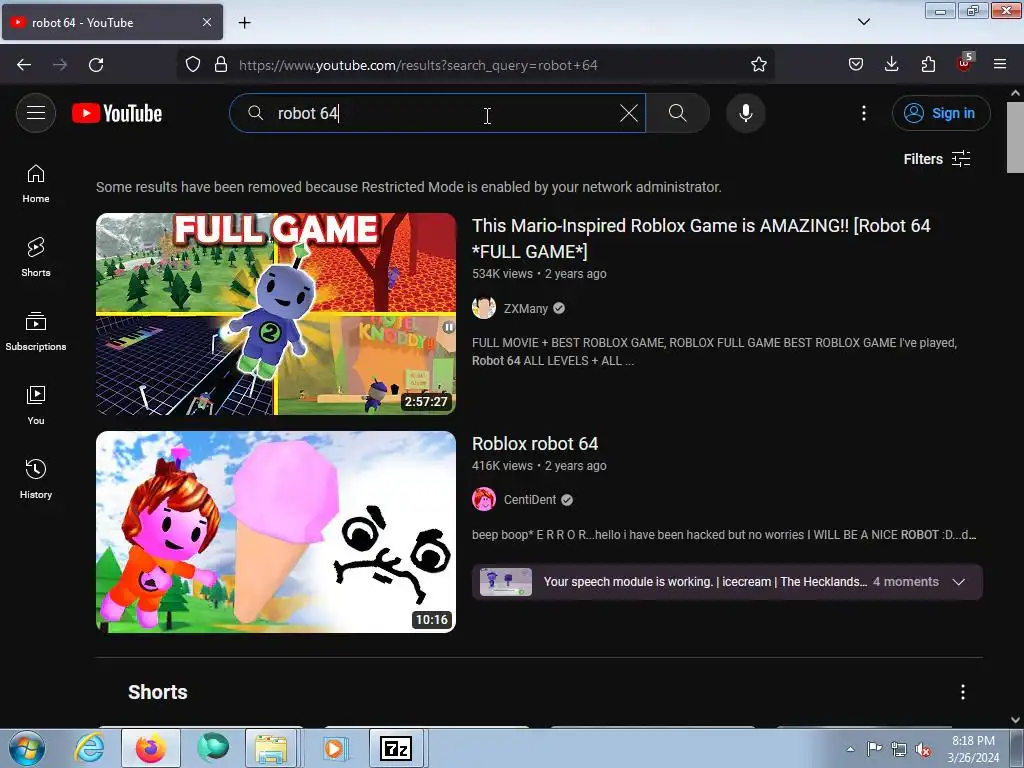The height and width of the screenshot is (768, 1024).
Task: Open the Roblox robot 64 video title
Action: 535,443
